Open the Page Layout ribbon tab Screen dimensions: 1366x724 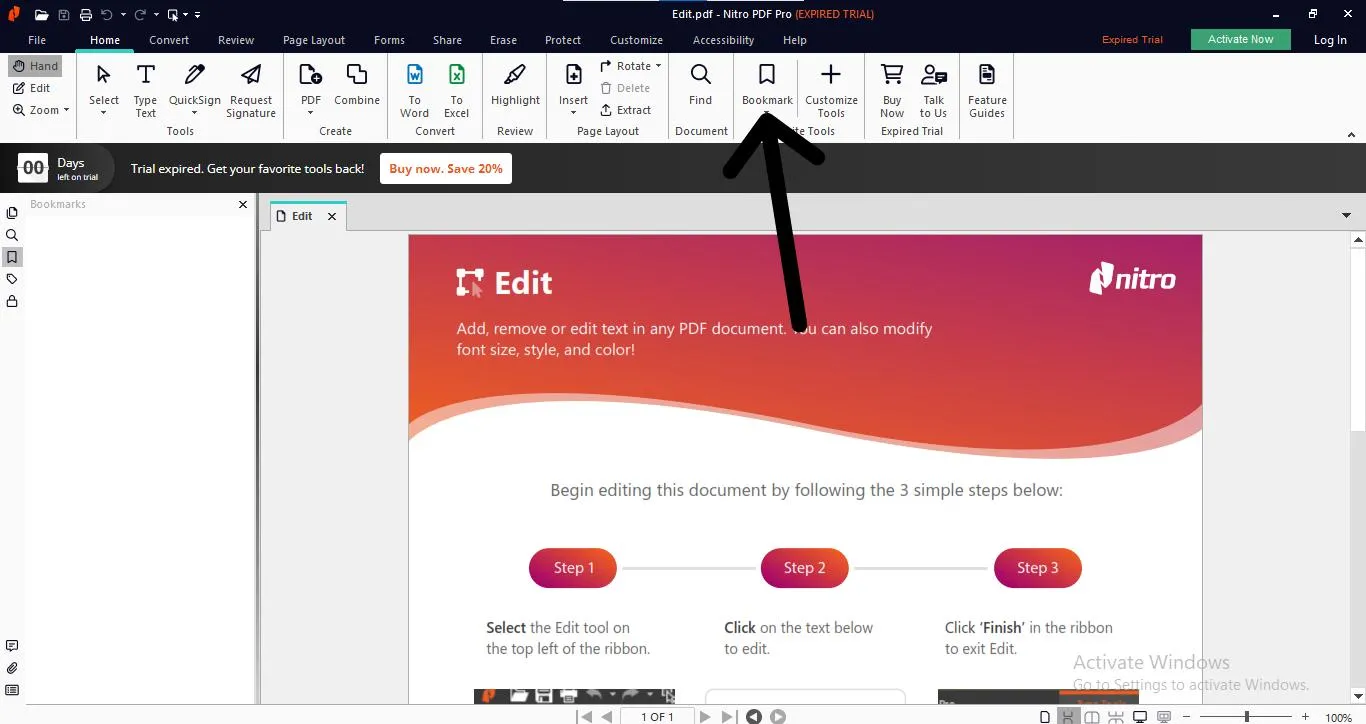[313, 40]
